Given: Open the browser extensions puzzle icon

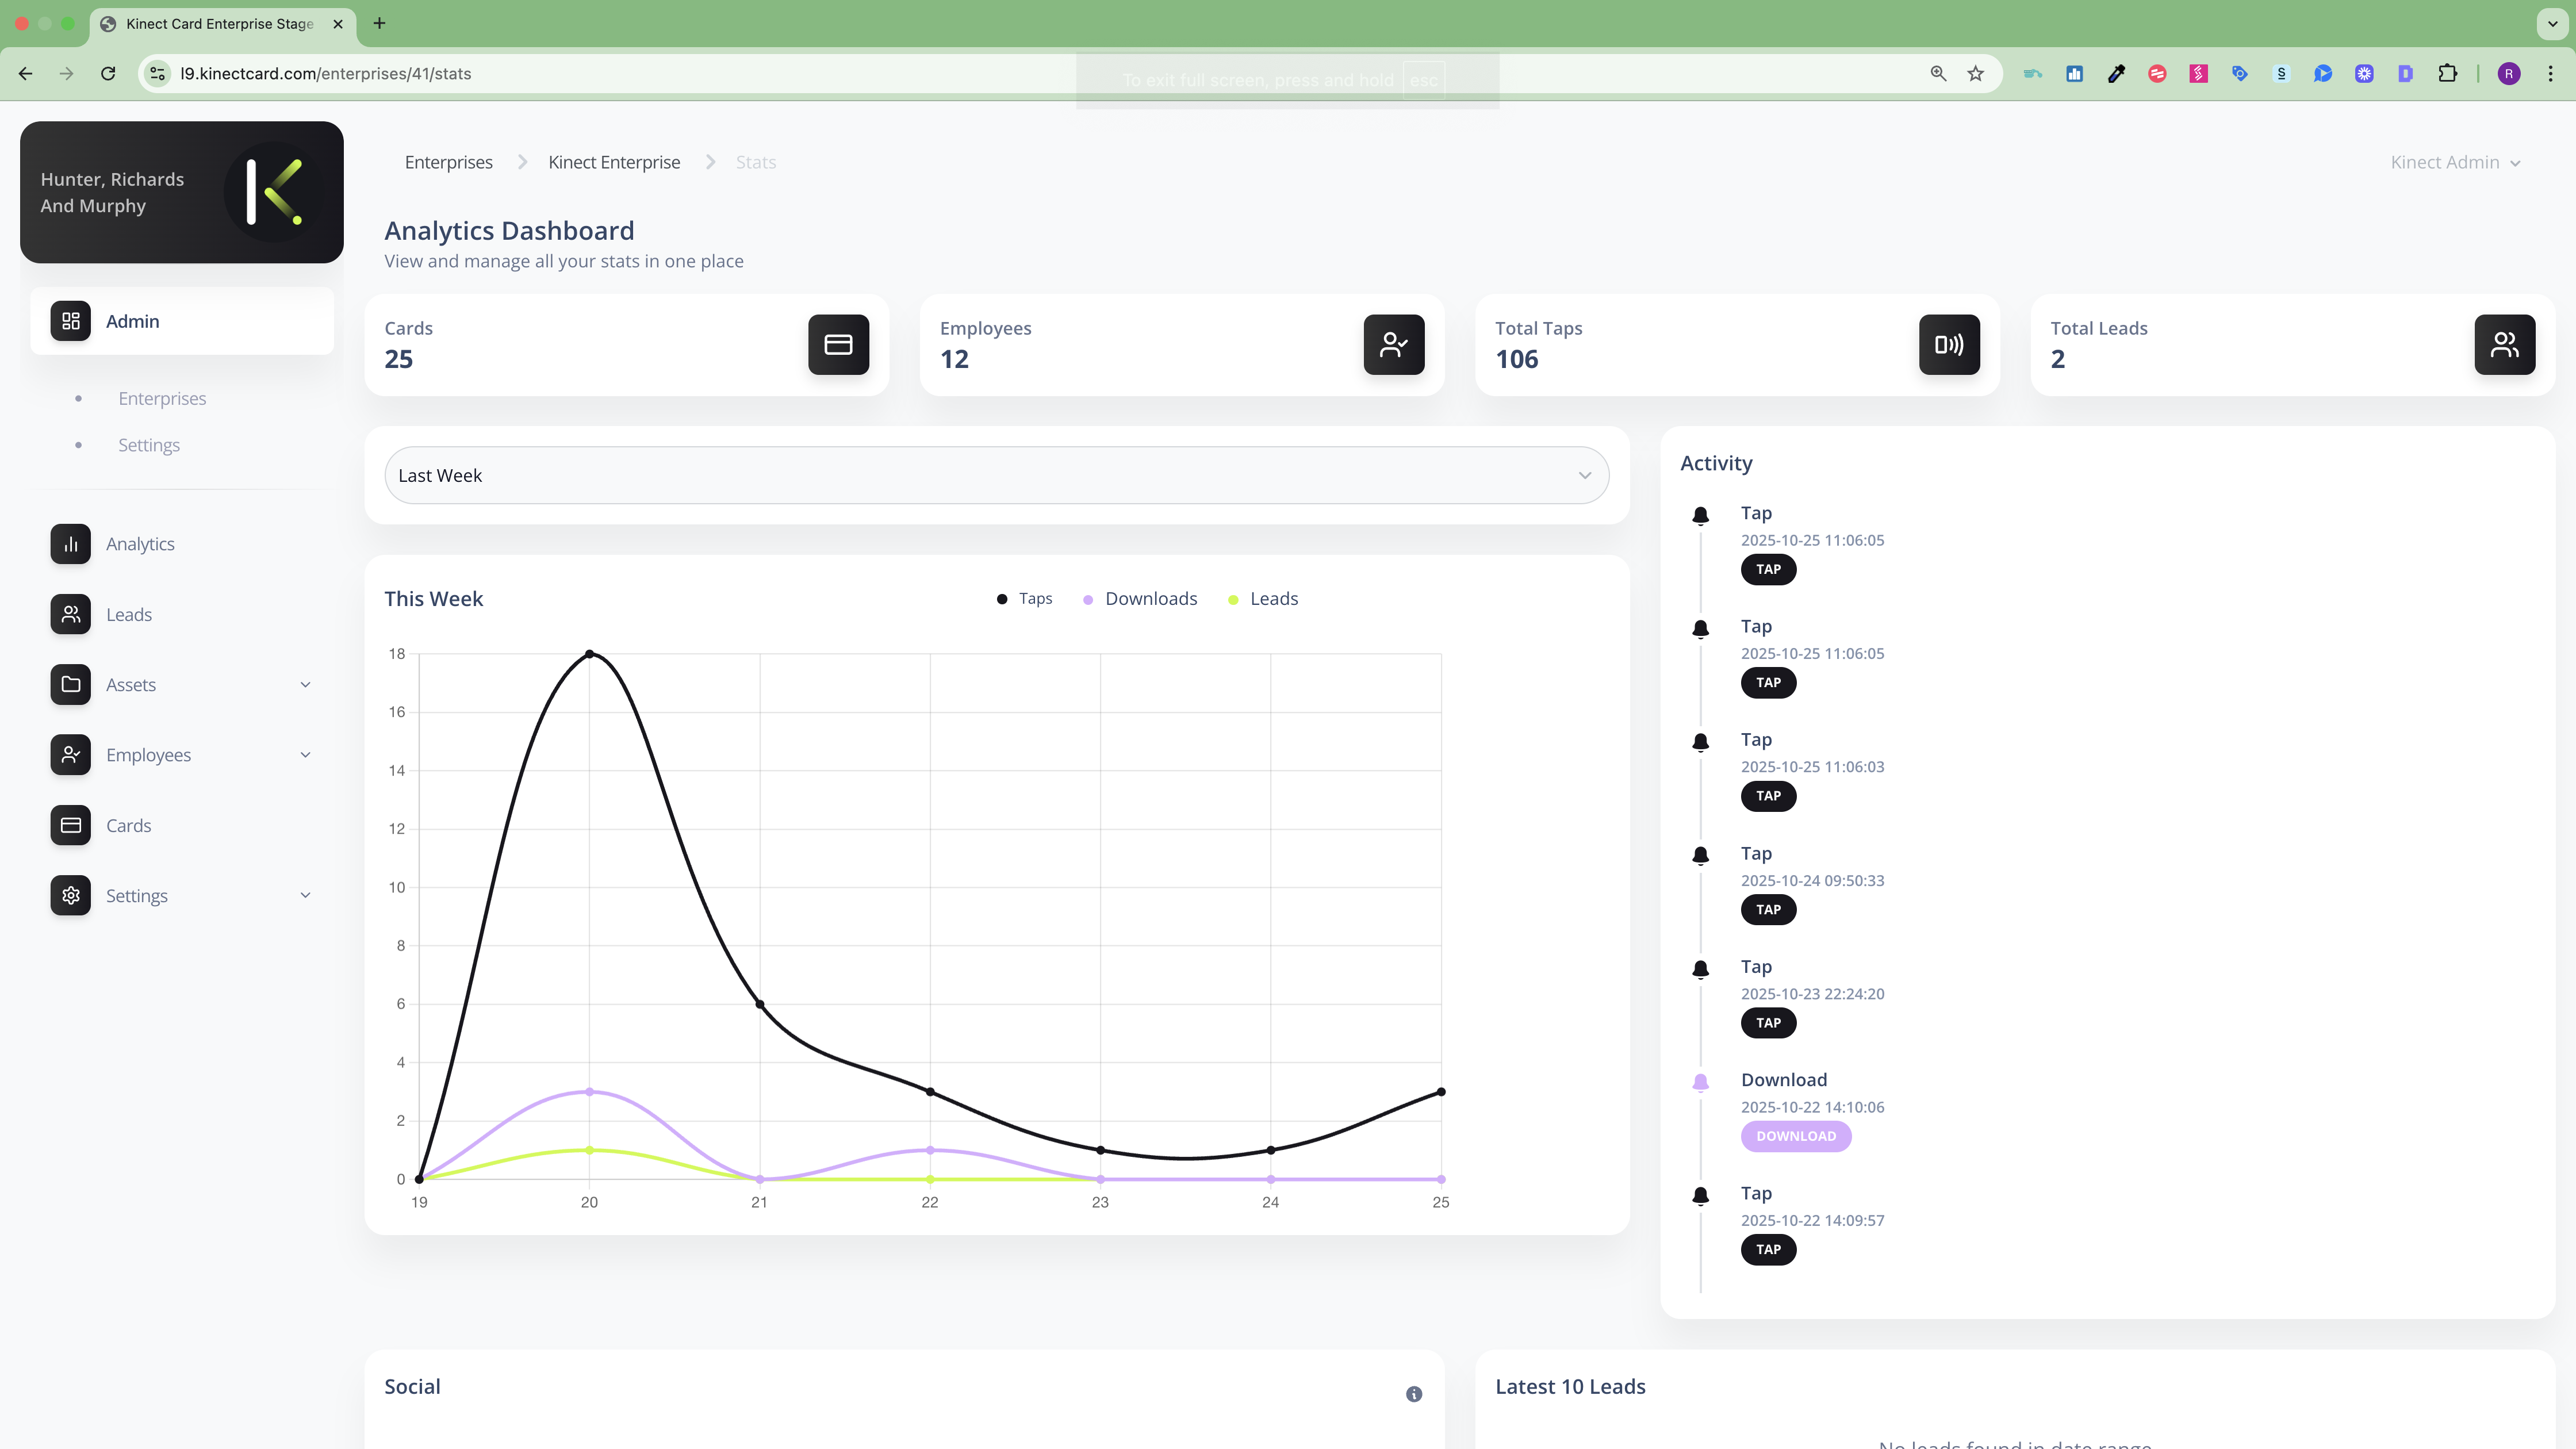Looking at the screenshot, I should 2447,74.
